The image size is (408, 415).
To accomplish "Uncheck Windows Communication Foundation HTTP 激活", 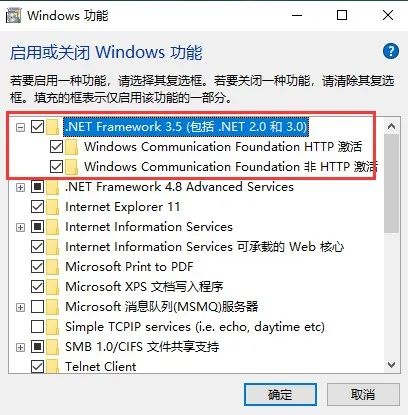I will click(x=56, y=147).
